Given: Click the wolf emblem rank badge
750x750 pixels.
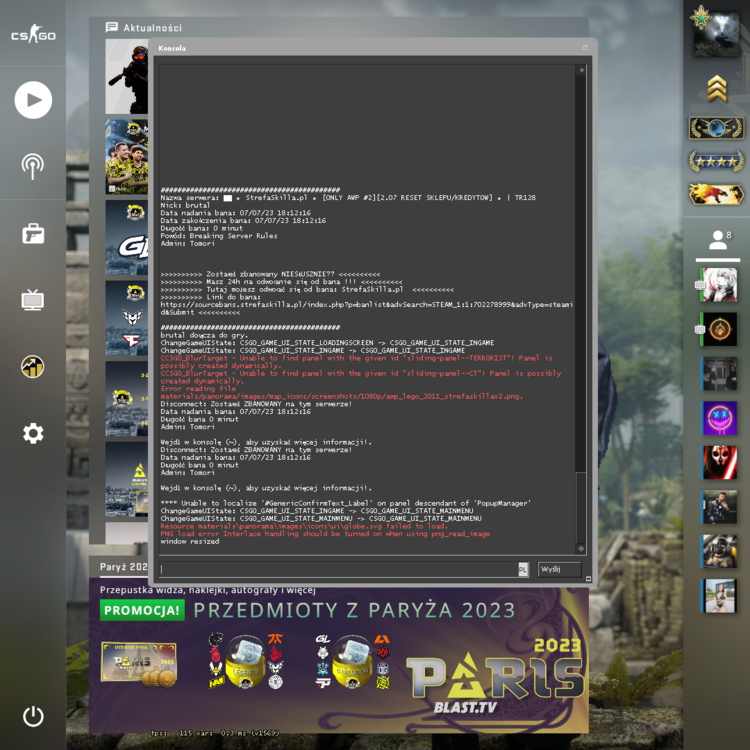Looking at the screenshot, I should [x=716, y=194].
